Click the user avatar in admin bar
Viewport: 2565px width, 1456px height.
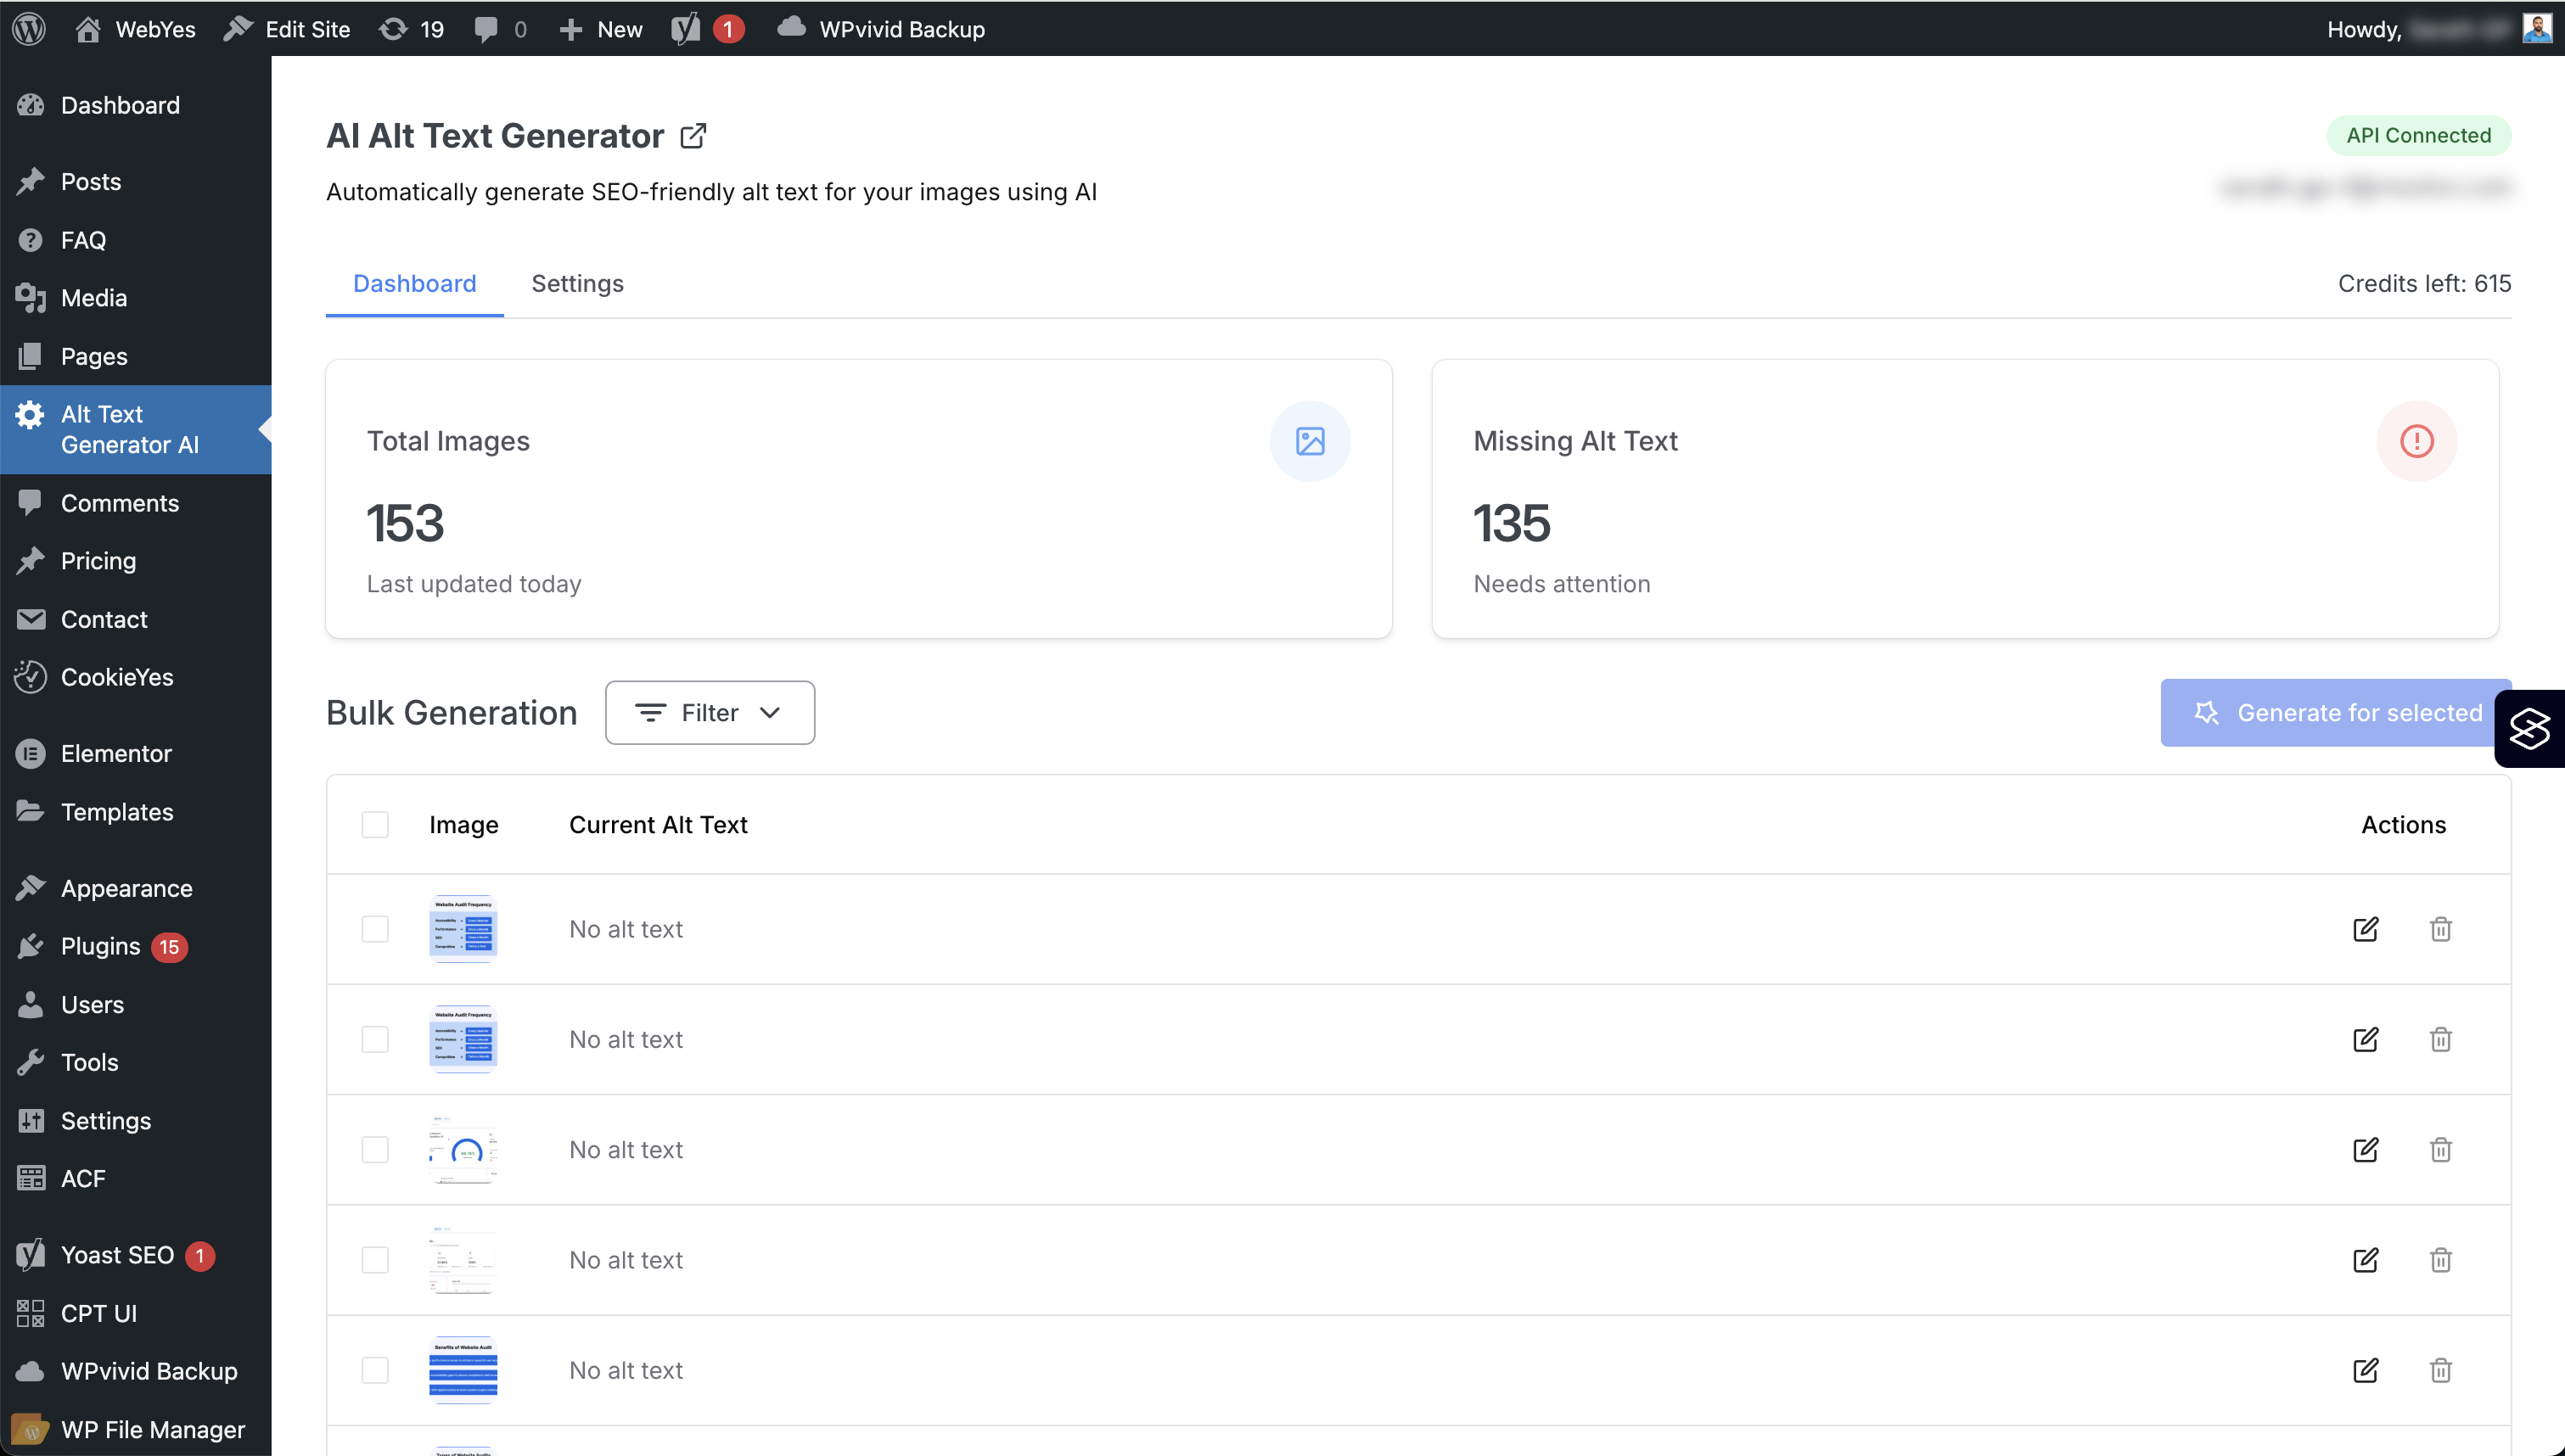tap(2537, 29)
